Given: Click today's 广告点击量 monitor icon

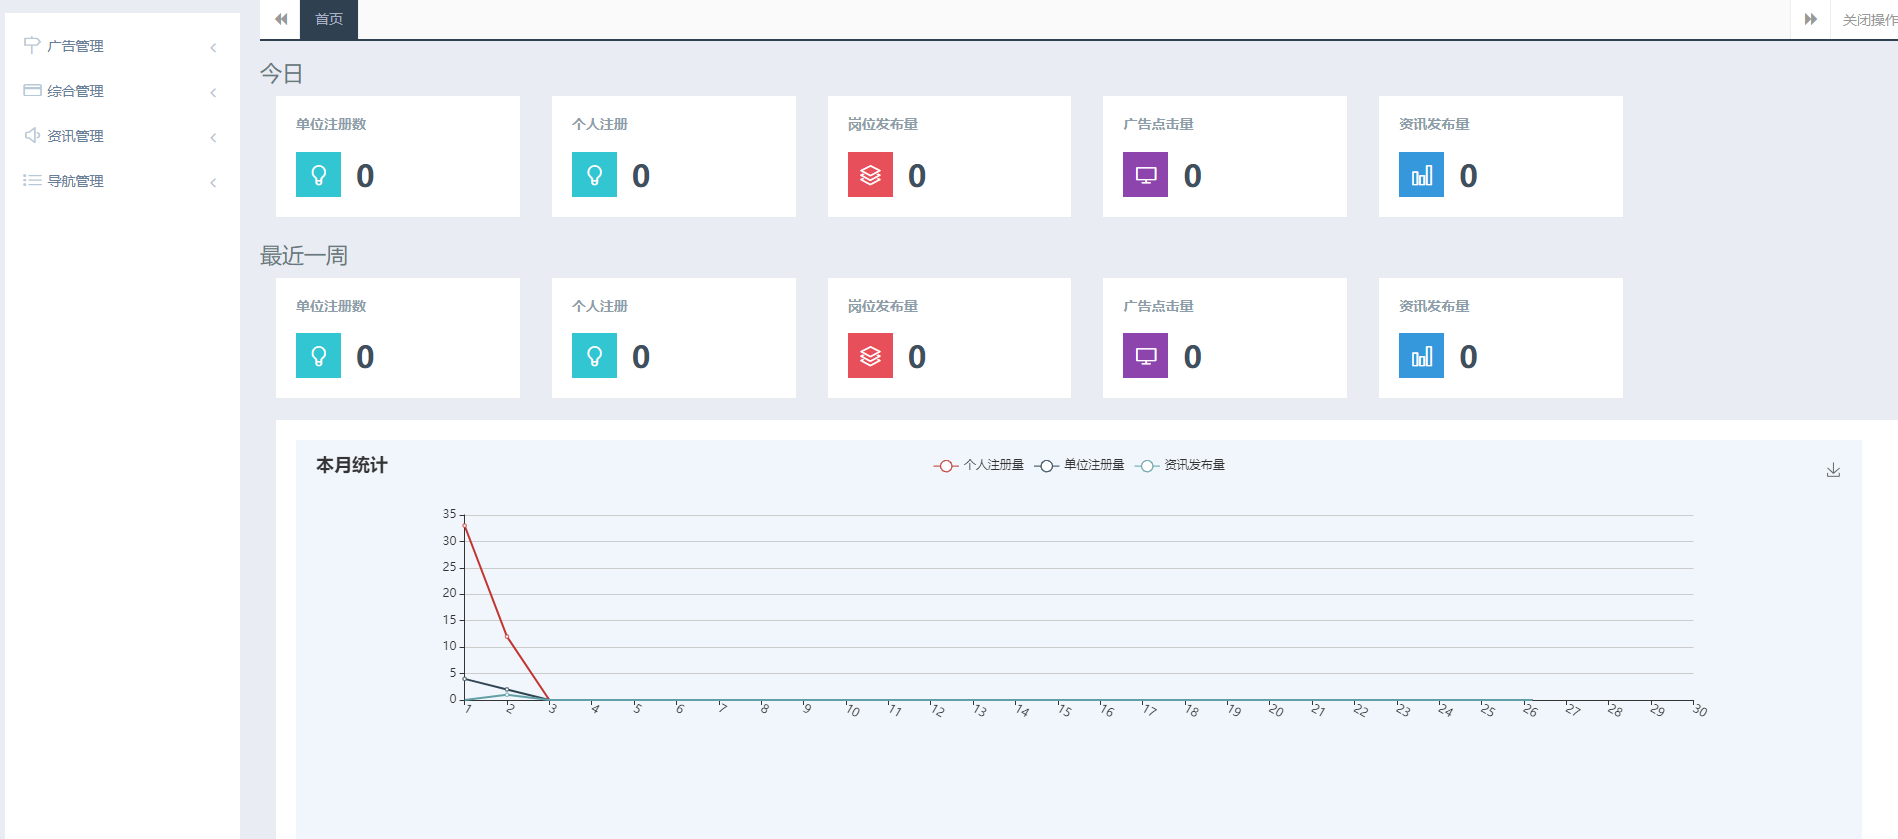Looking at the screenshot, I should point(1145,175).
